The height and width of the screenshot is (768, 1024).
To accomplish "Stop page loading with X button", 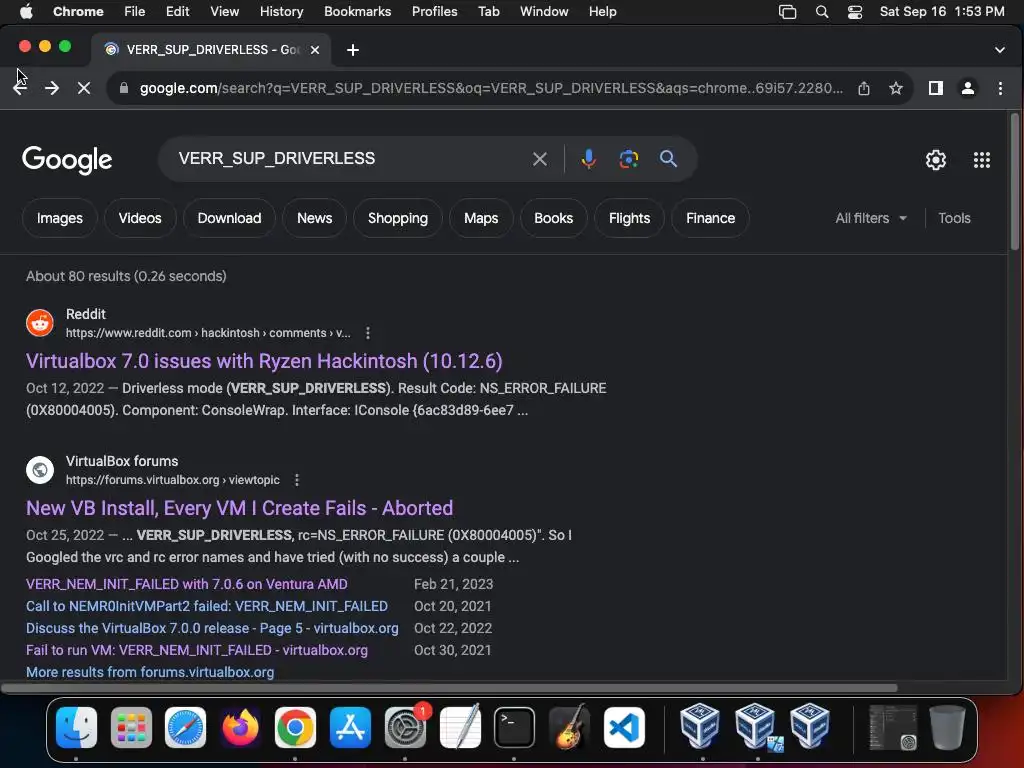I will click(x=84, y=88).
